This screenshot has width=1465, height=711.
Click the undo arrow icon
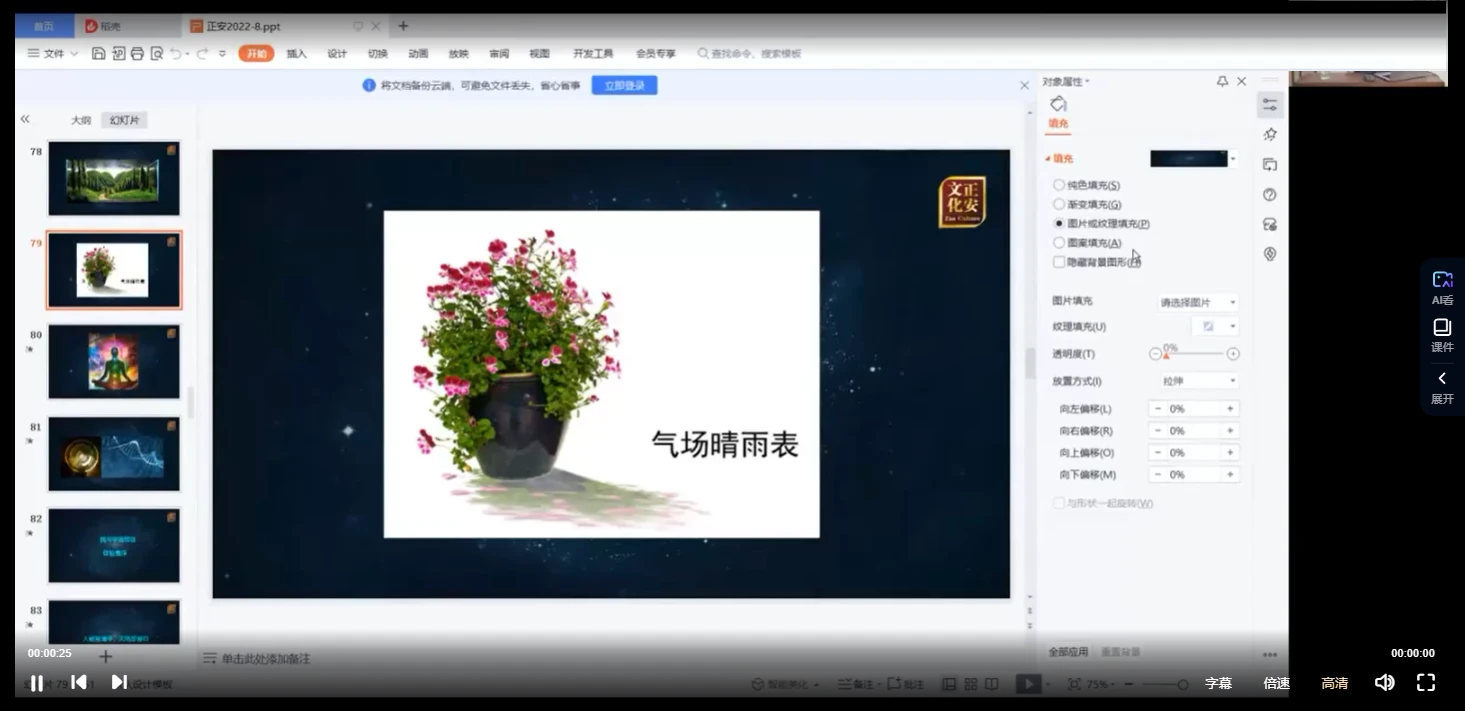177,54
